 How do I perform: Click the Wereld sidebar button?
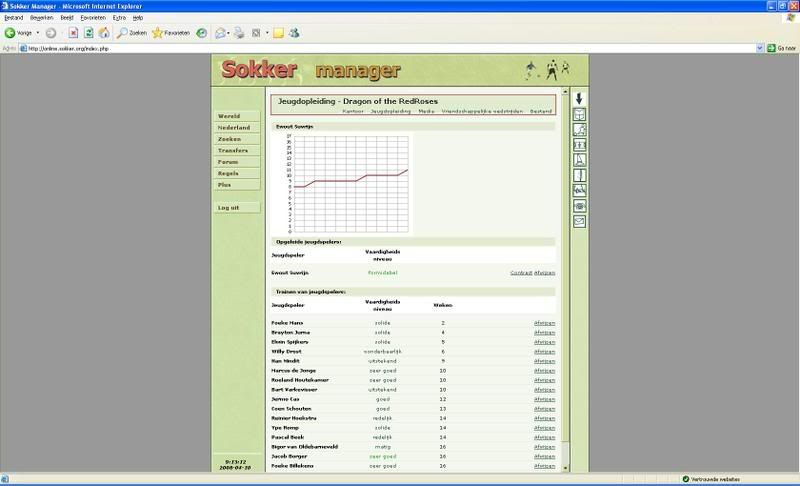[237, 116]
